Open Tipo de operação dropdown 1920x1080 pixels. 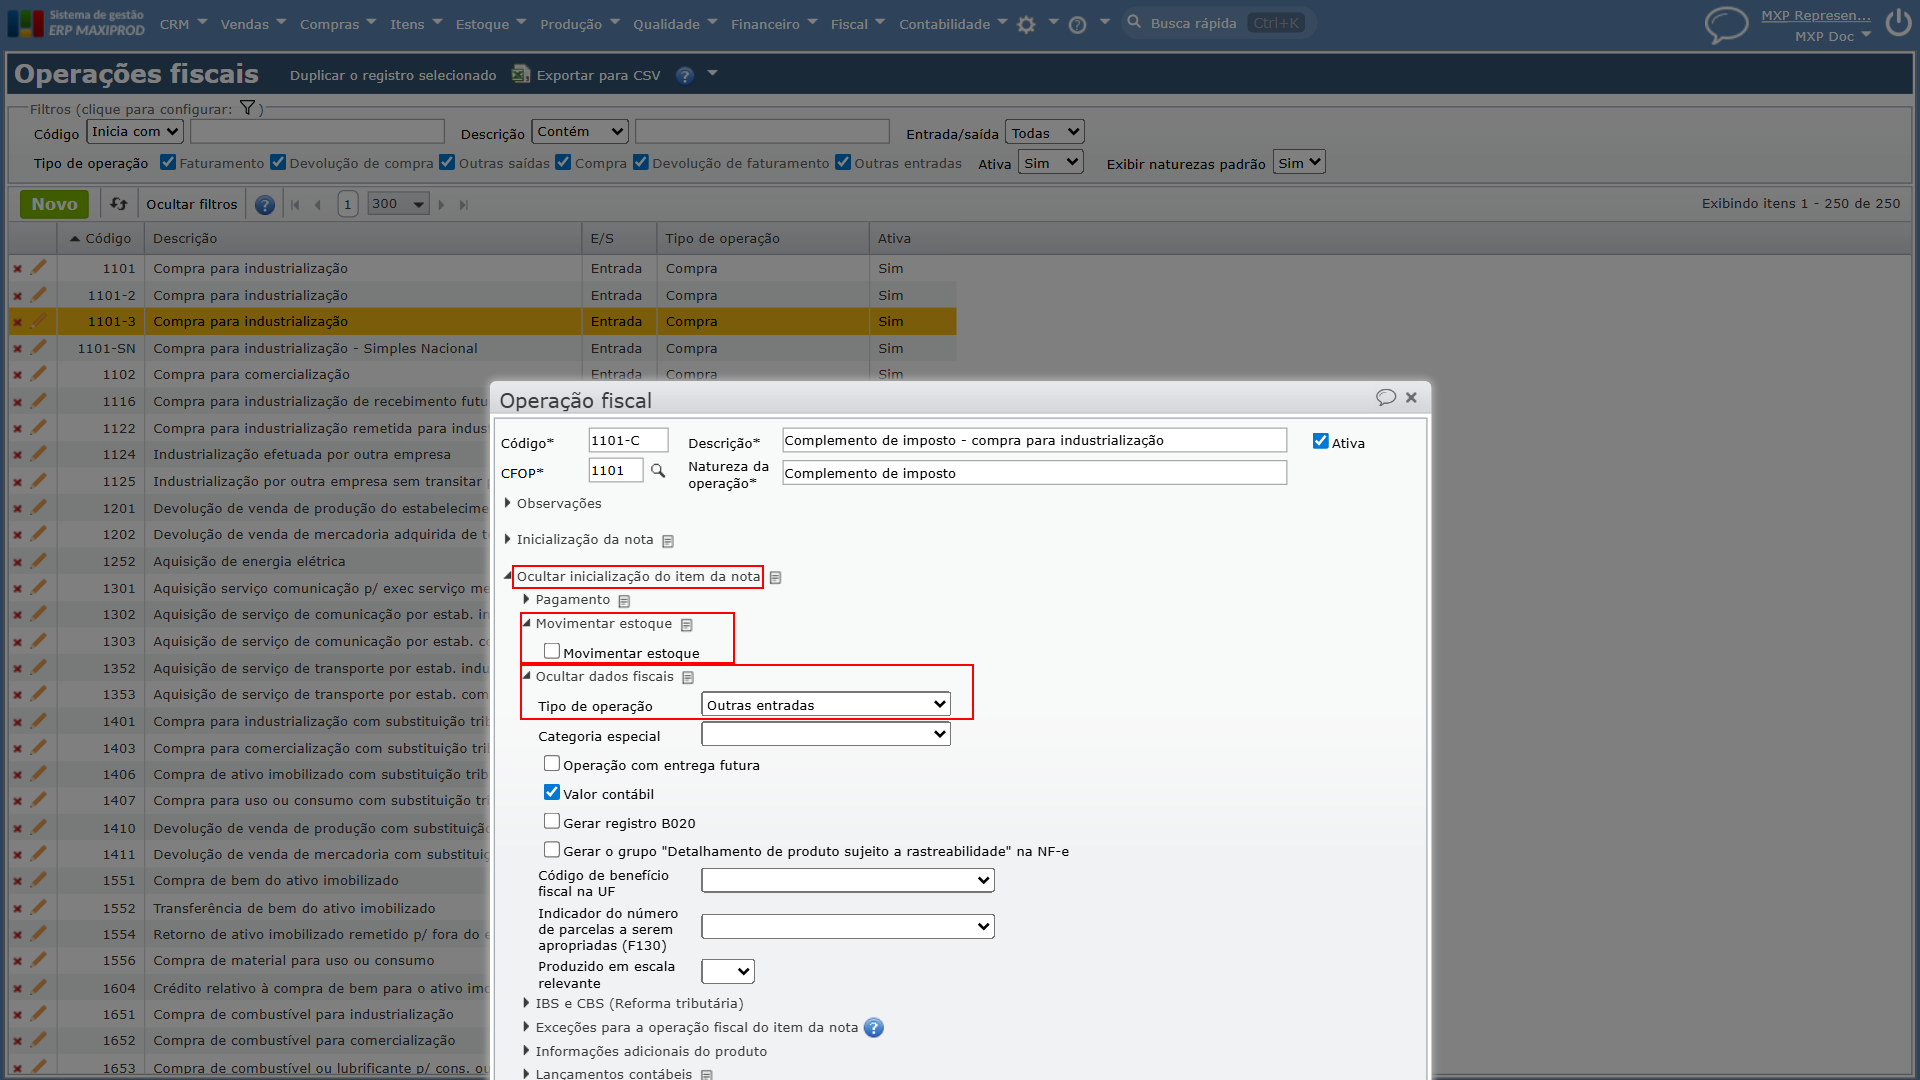coord(825,705)
